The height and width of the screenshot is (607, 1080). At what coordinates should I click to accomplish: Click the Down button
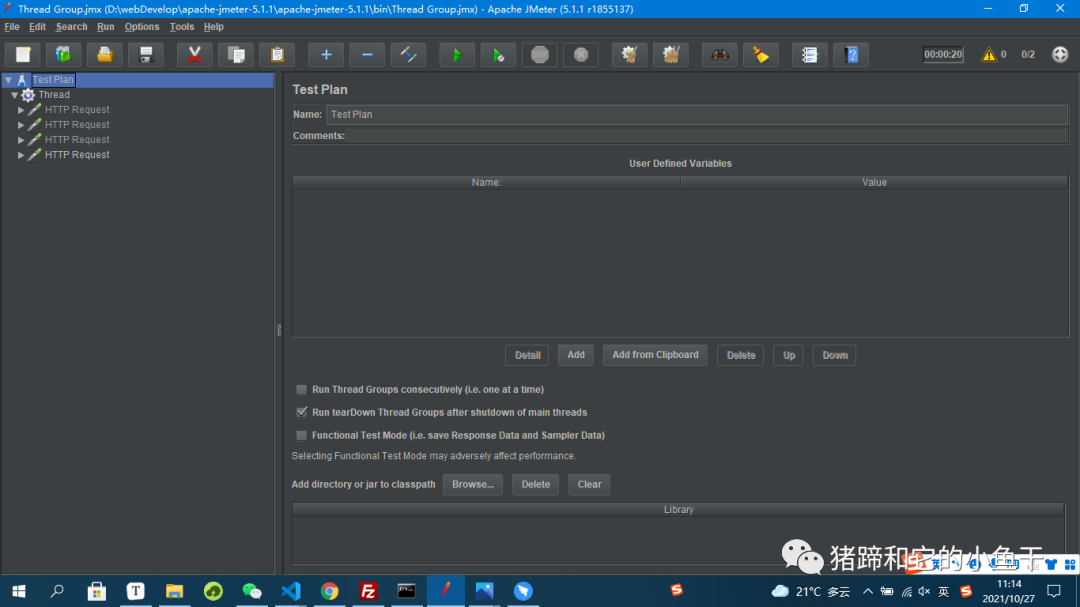point(835,356)
